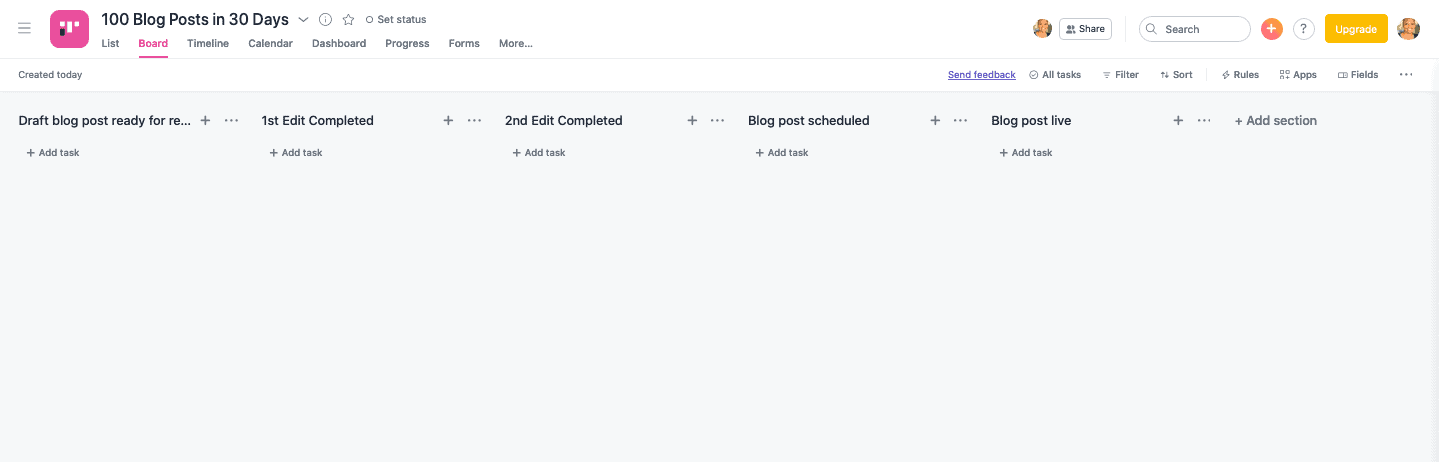Open more options for Blog post live column

[1204, 120]
